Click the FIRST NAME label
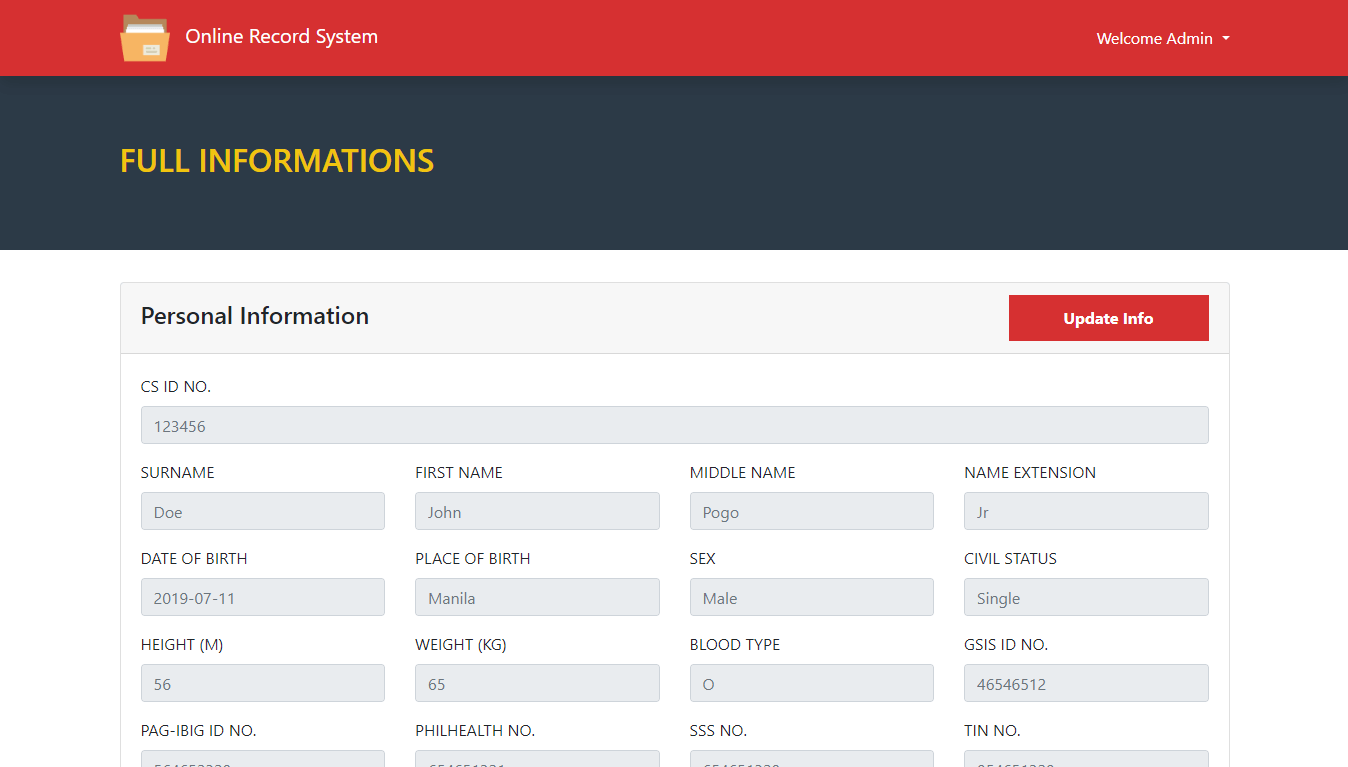Screen dimensions: 1348x767 click(459, 473)
